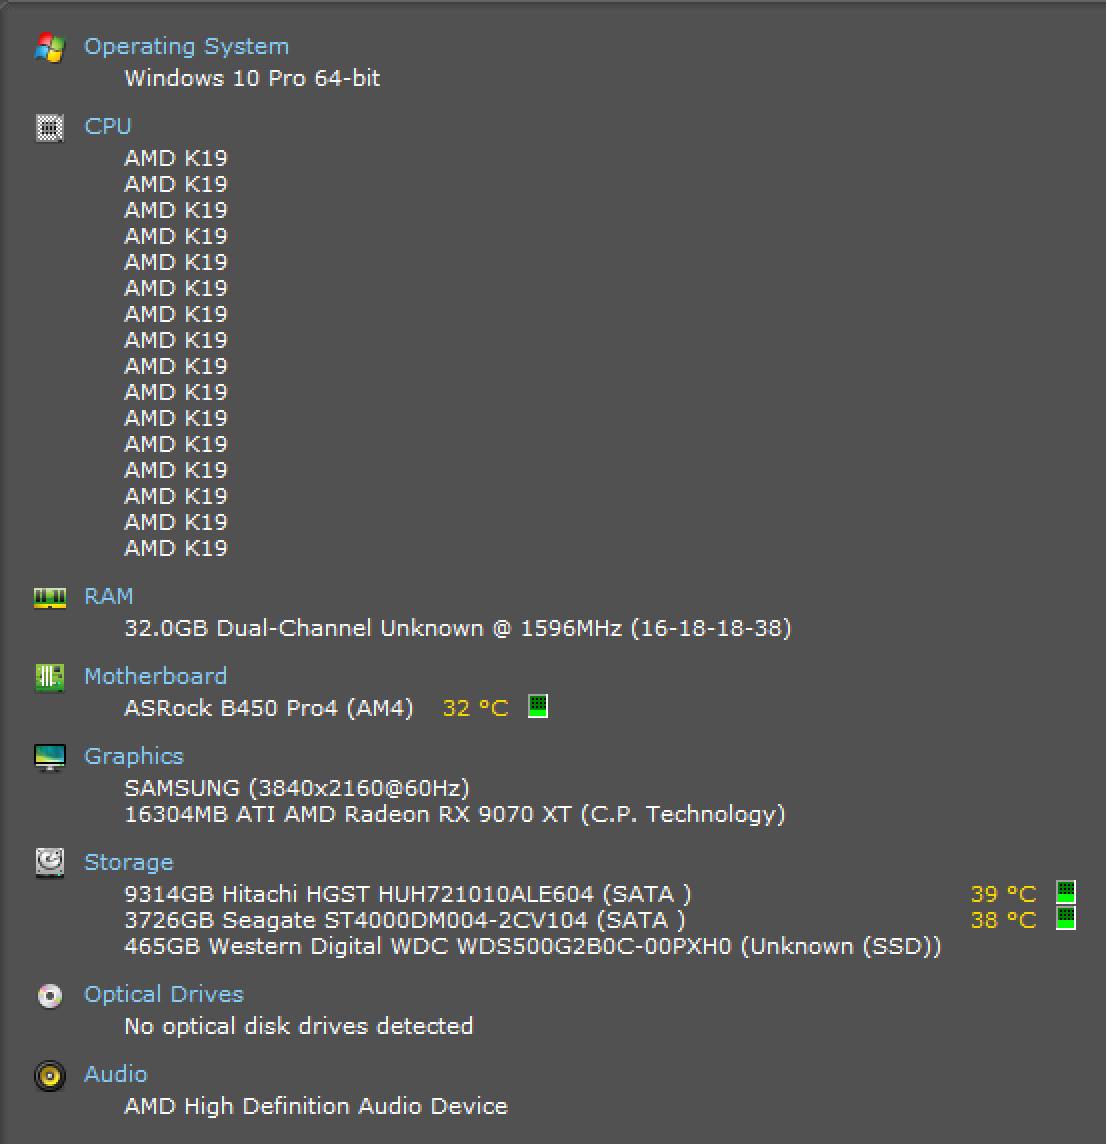Select the last AMD K19 CPU entry
The image size is (1106, 1144).
(176, 548)
